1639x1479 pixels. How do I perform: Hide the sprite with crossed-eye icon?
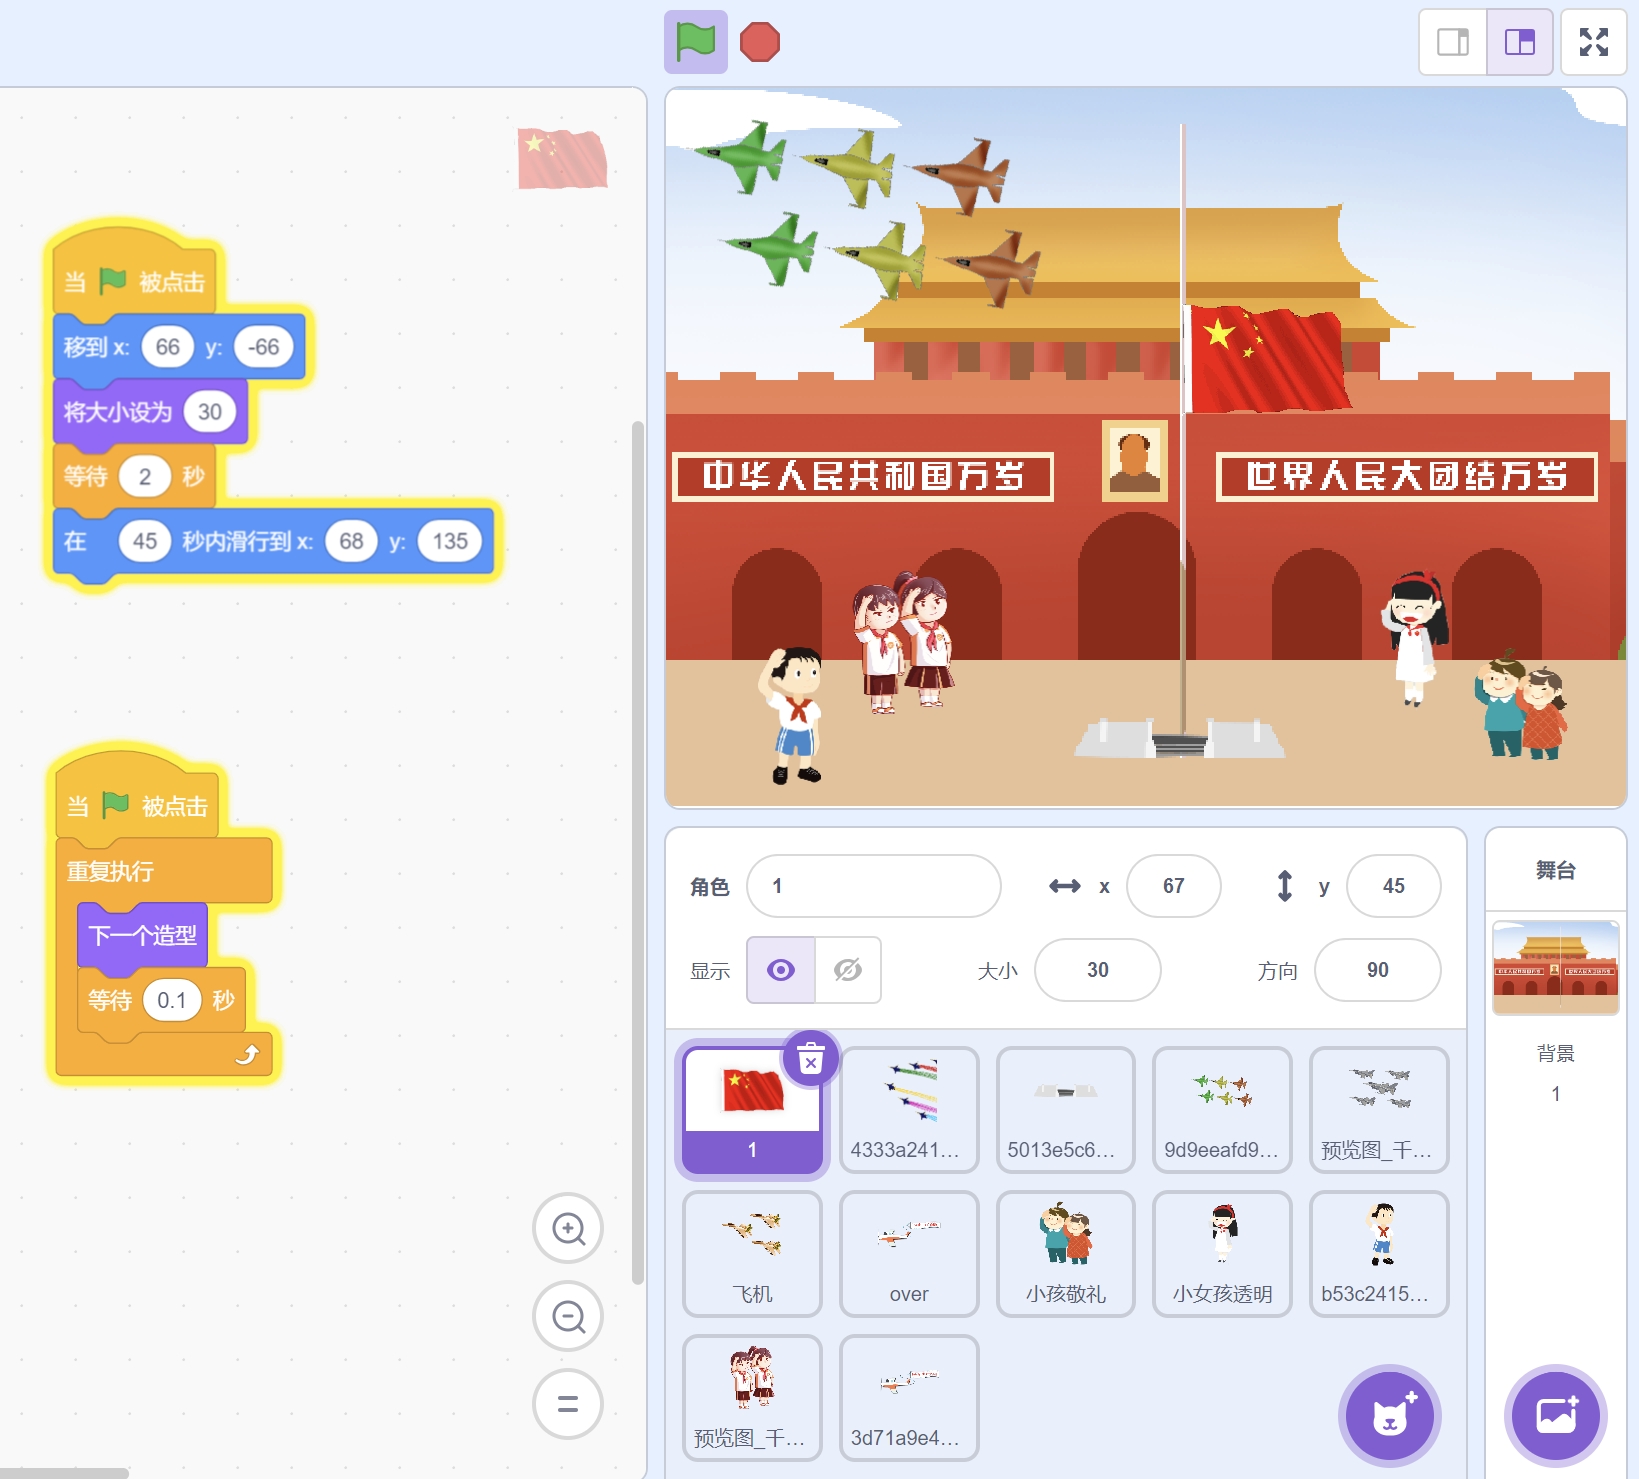(x=848, y=970)
